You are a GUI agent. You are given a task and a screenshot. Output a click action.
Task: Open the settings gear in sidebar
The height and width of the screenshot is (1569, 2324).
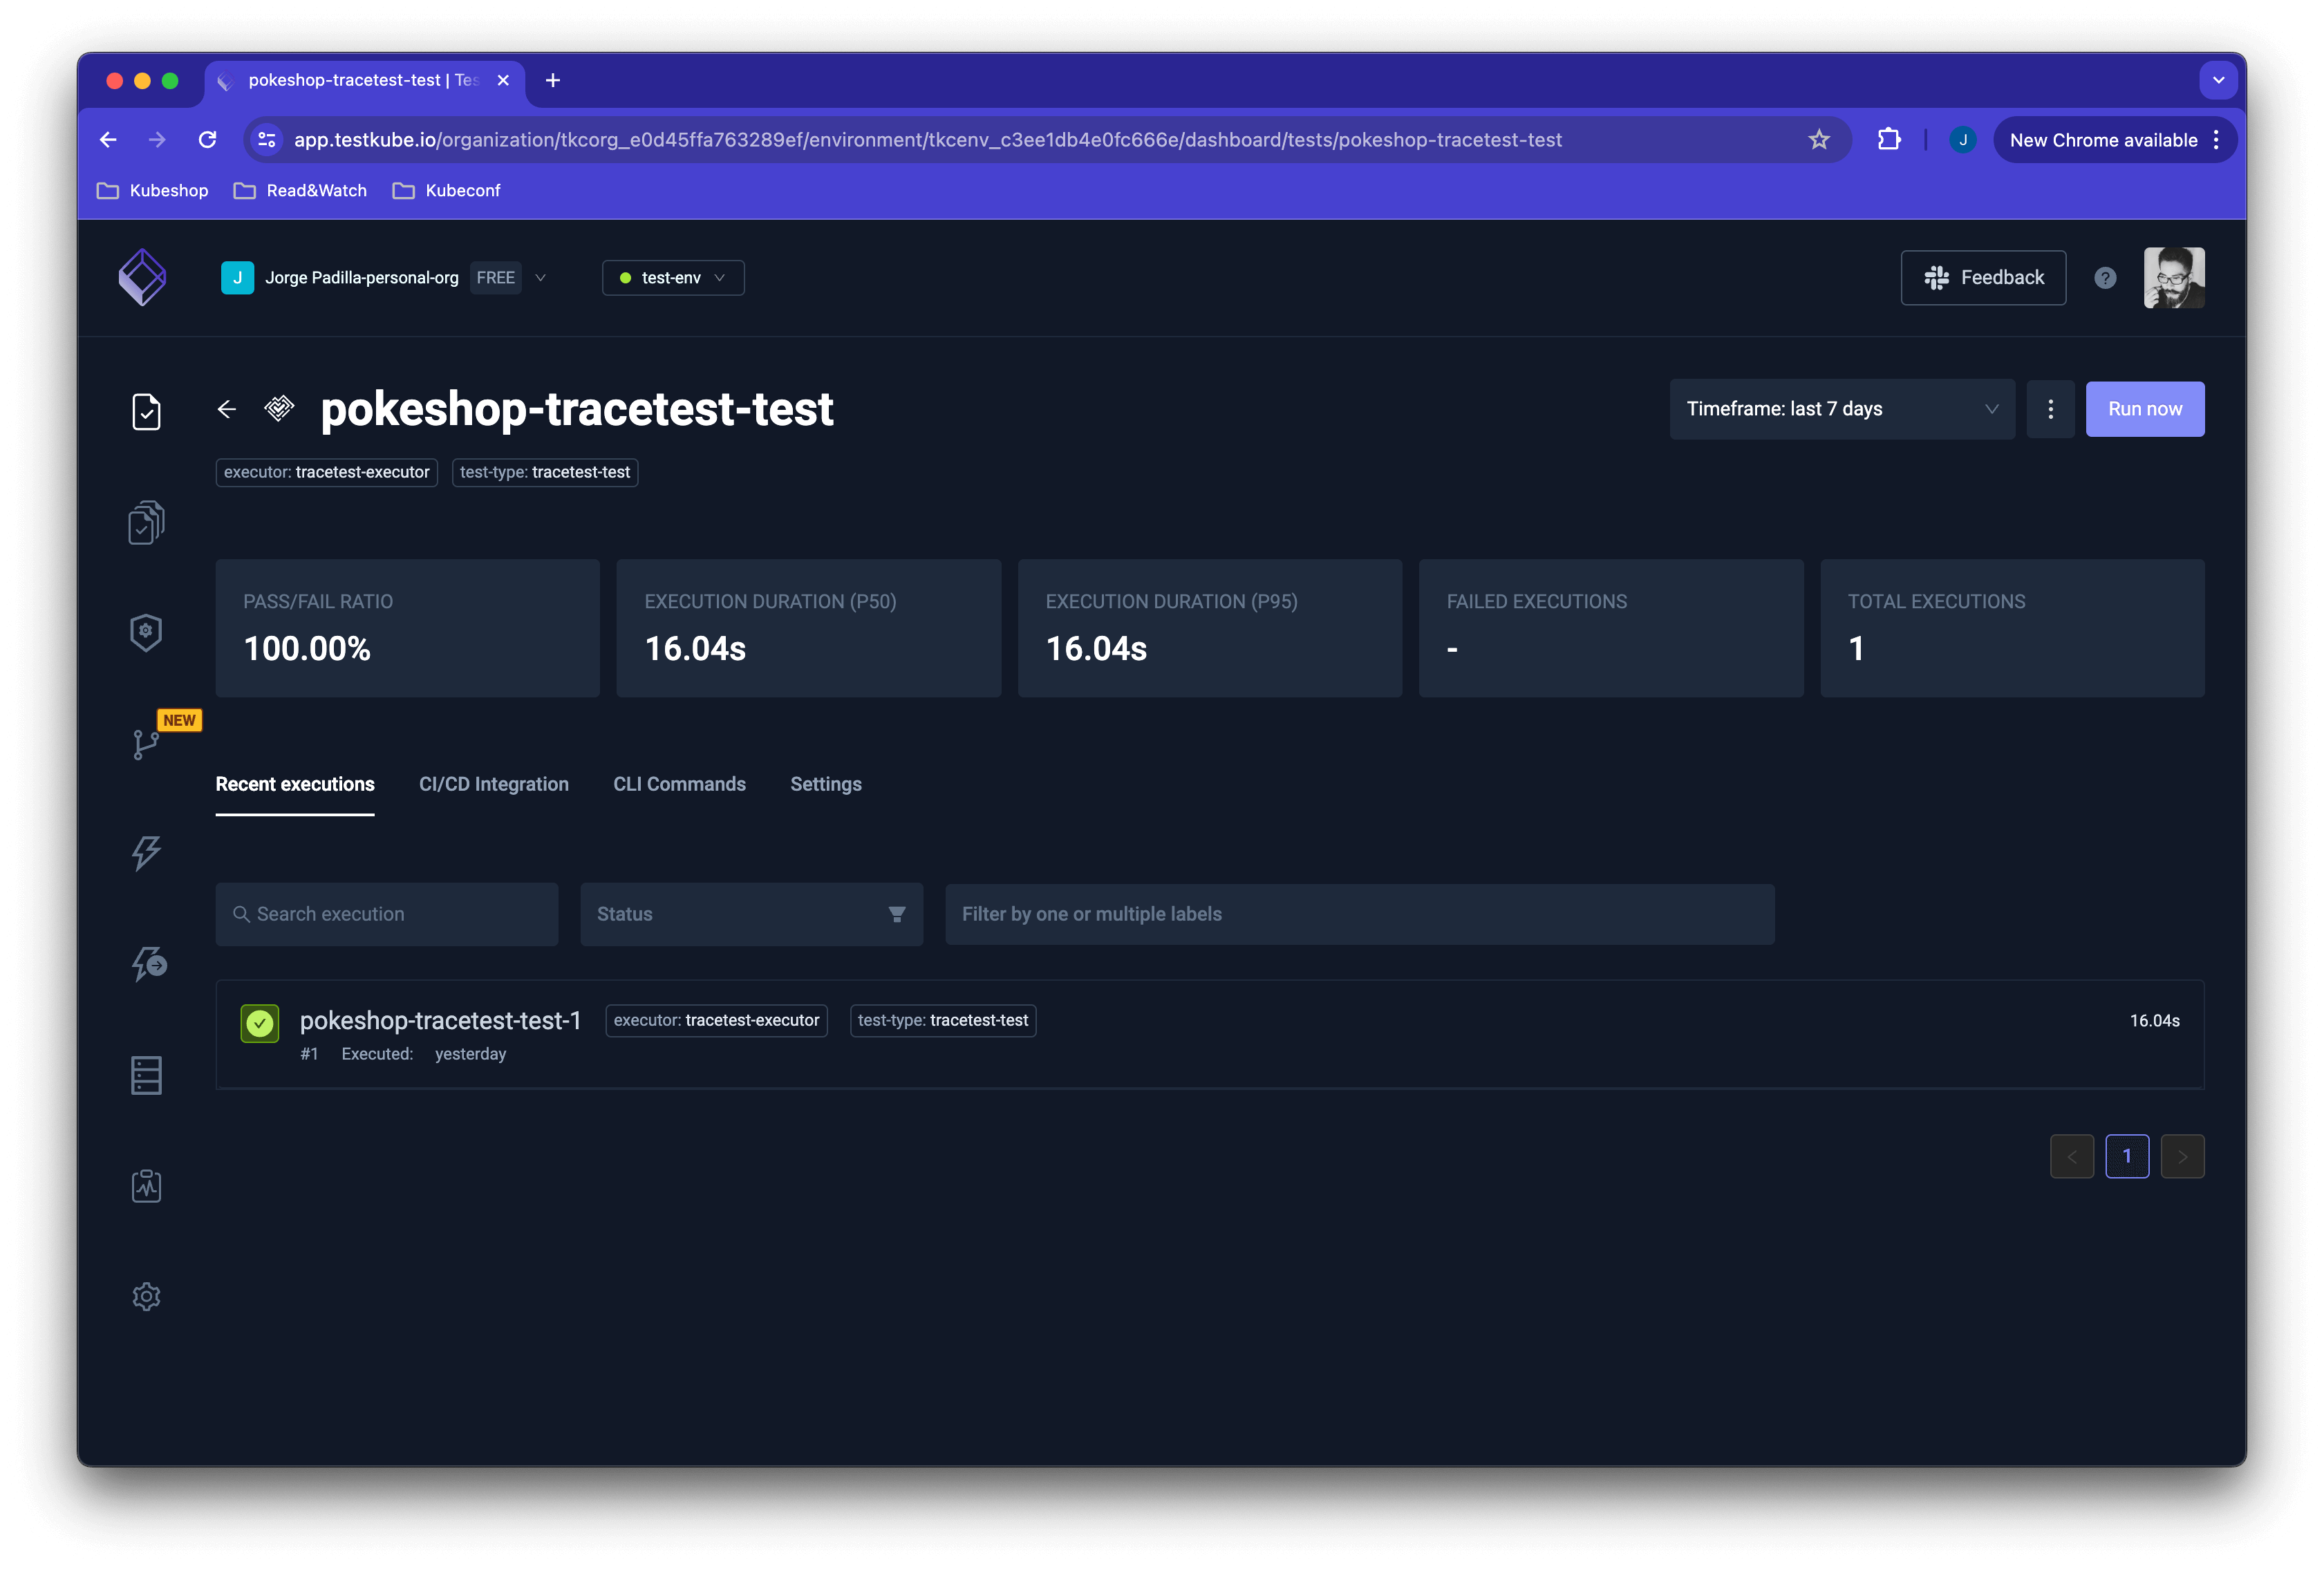click(x=146, y=1297)
